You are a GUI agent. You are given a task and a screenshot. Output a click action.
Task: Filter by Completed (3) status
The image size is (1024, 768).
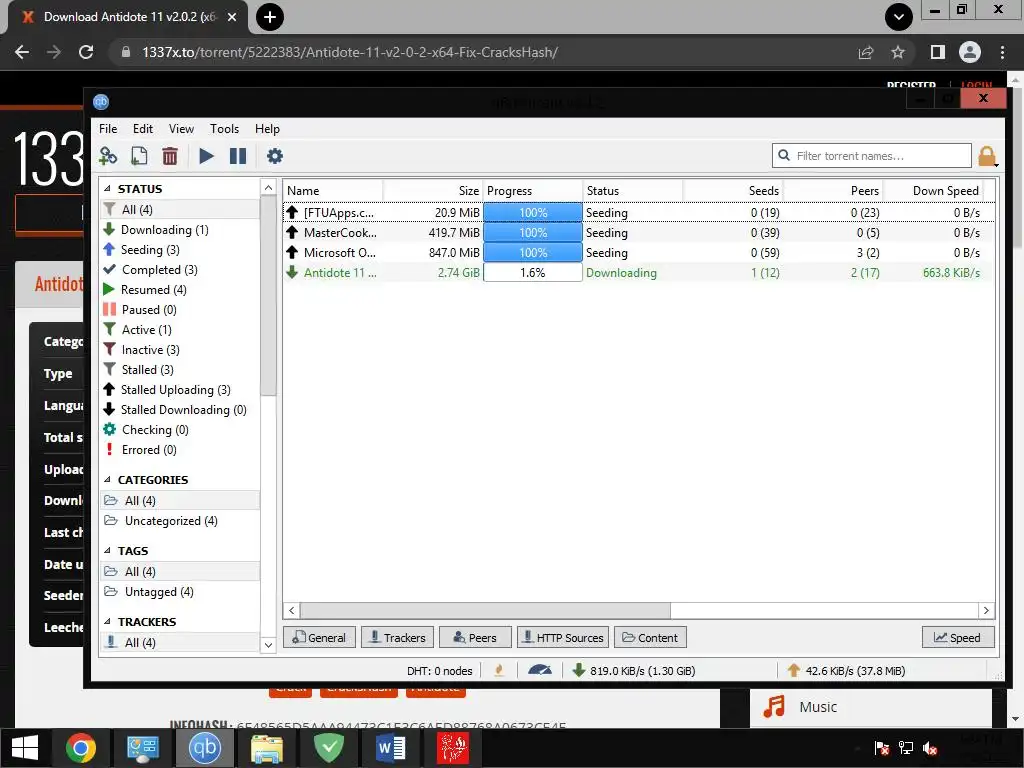click(x=159, y=270)
